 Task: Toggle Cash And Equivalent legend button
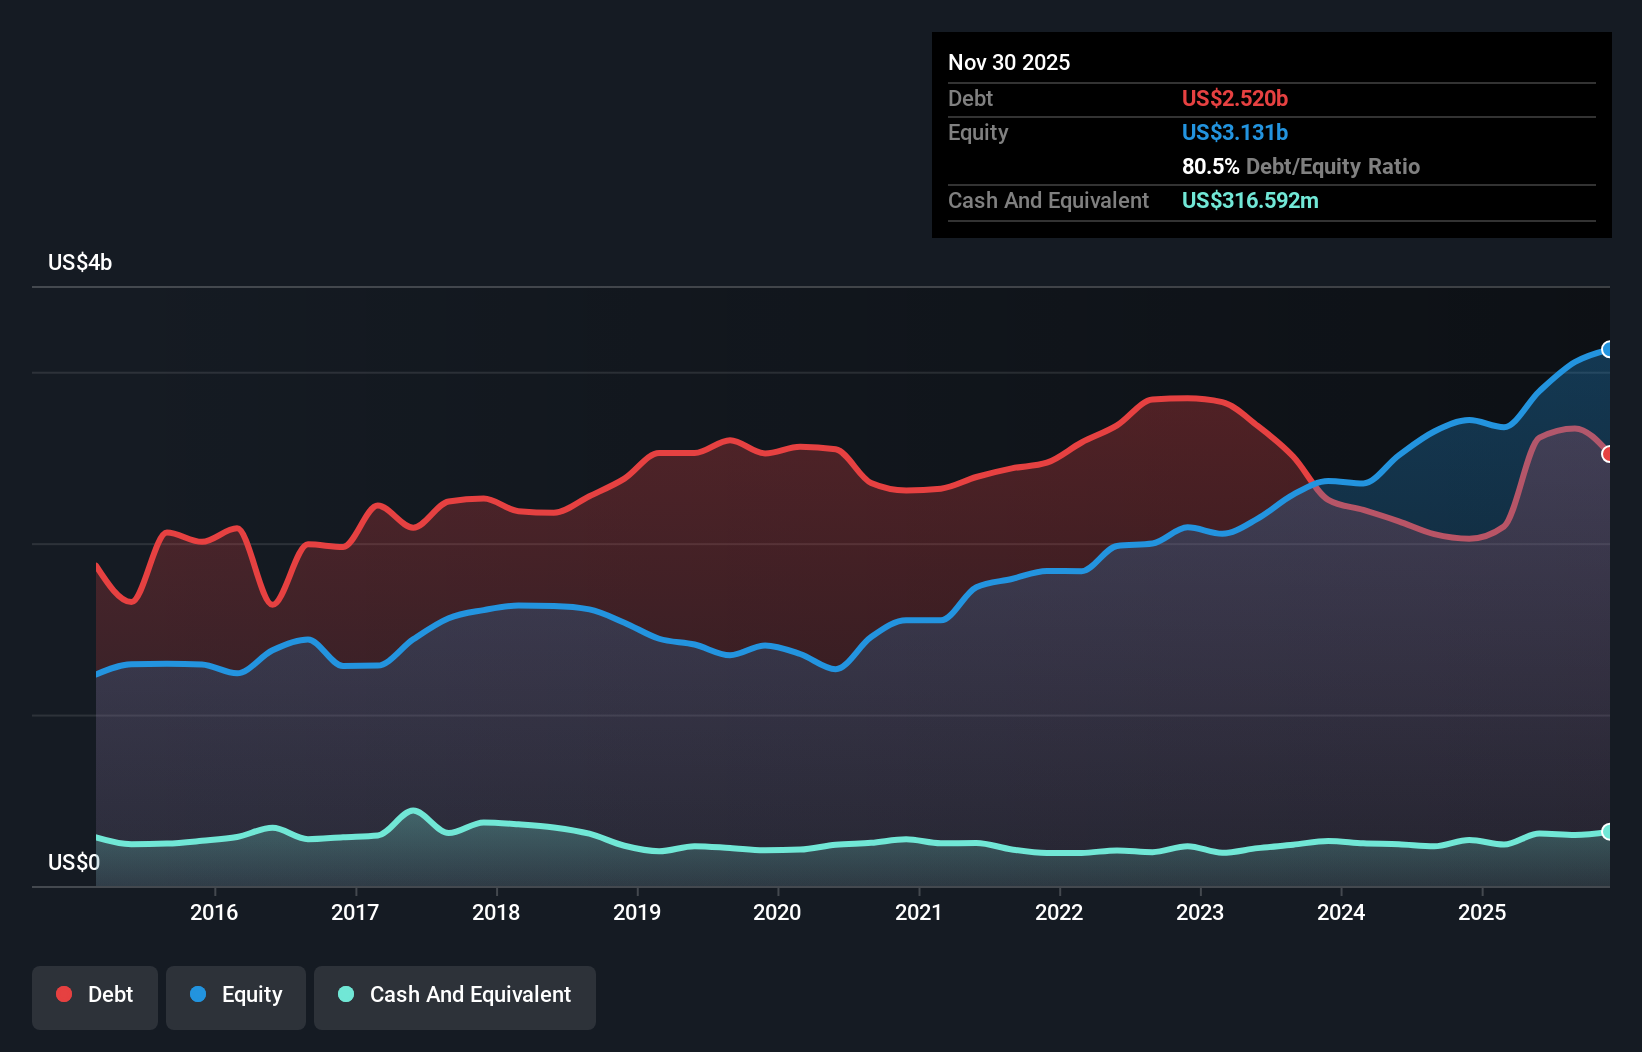point(455,997)
